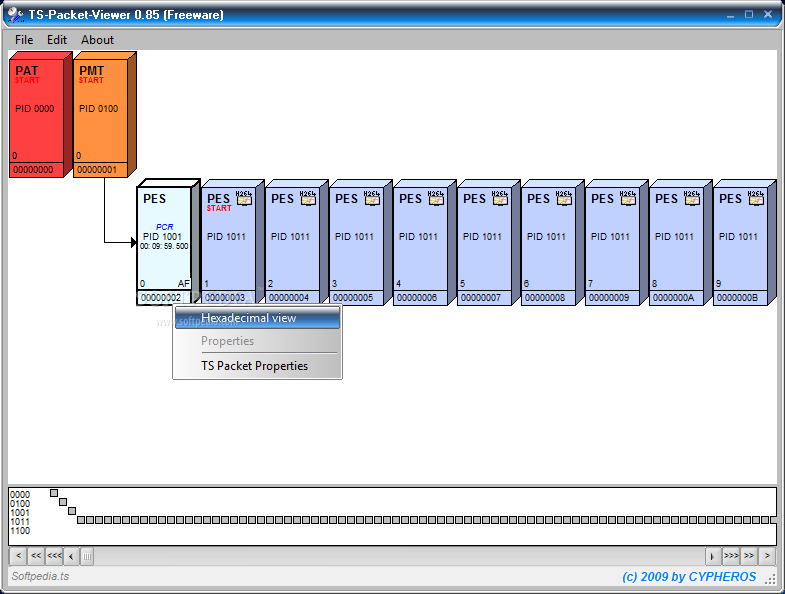Click packet offset 00000009 label
This screenshot has height=594, width=785.
[x=609, y=298]
